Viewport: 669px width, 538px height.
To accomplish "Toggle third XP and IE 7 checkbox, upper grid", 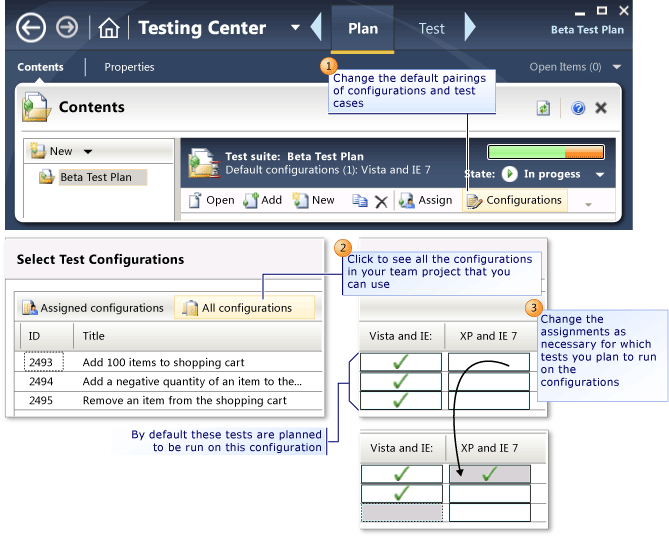I will pyautogui.click(x=489, y=401).
